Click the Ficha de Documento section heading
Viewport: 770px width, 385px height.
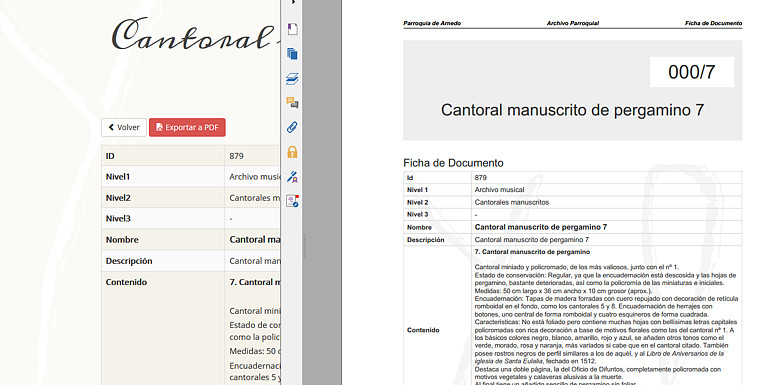point(453,163)
